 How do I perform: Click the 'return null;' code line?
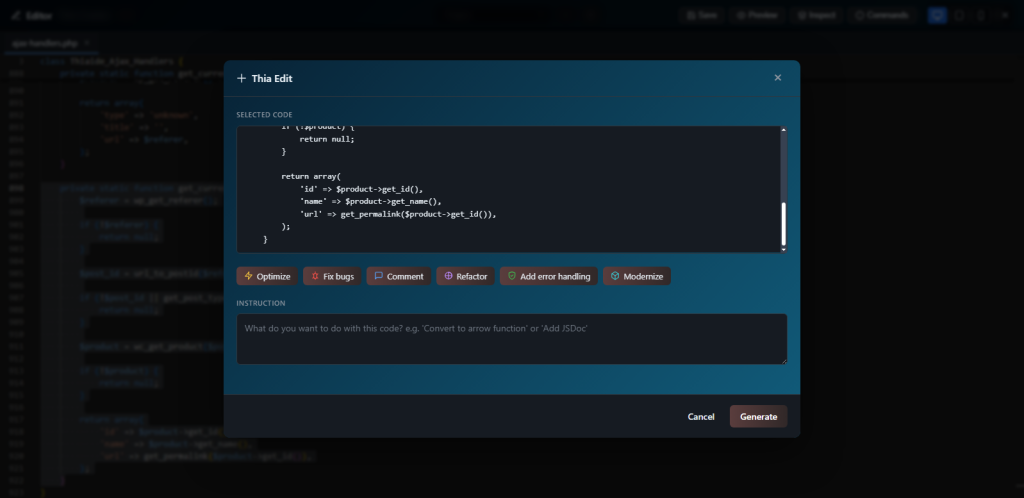click(327, 139)
